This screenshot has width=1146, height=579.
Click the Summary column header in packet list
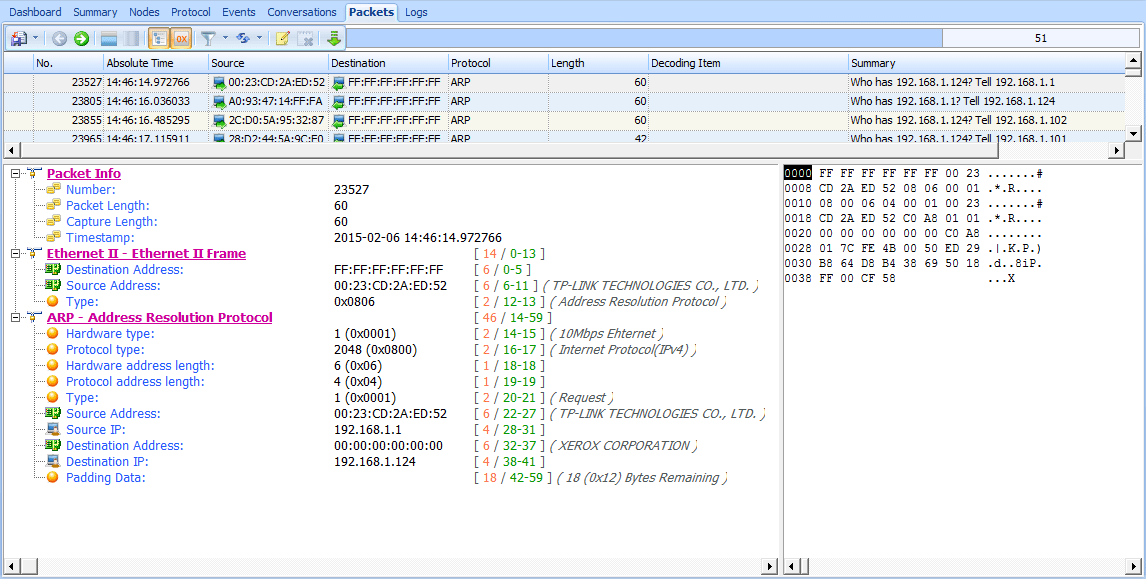[986, 63]
